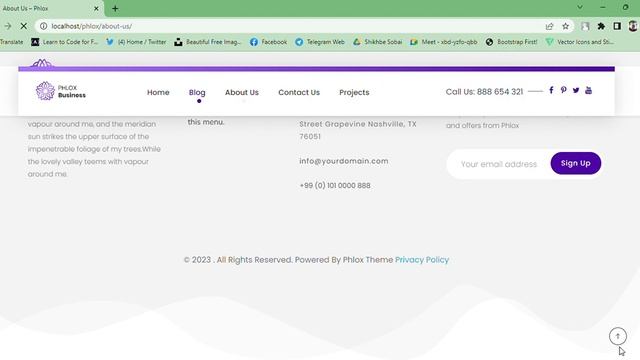640x360 pixels.
Task: Open the Blog menu item
Action: coord(197,92)
